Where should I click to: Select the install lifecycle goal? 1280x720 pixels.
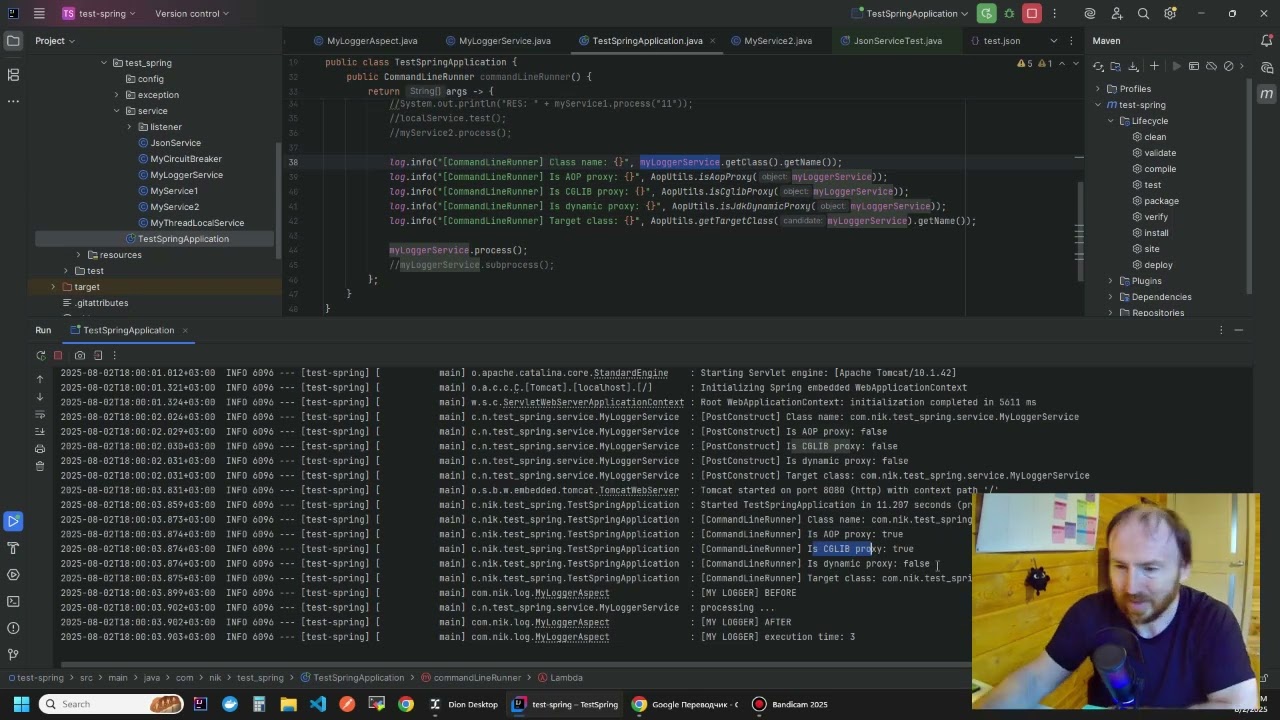tap(1156, 233)
